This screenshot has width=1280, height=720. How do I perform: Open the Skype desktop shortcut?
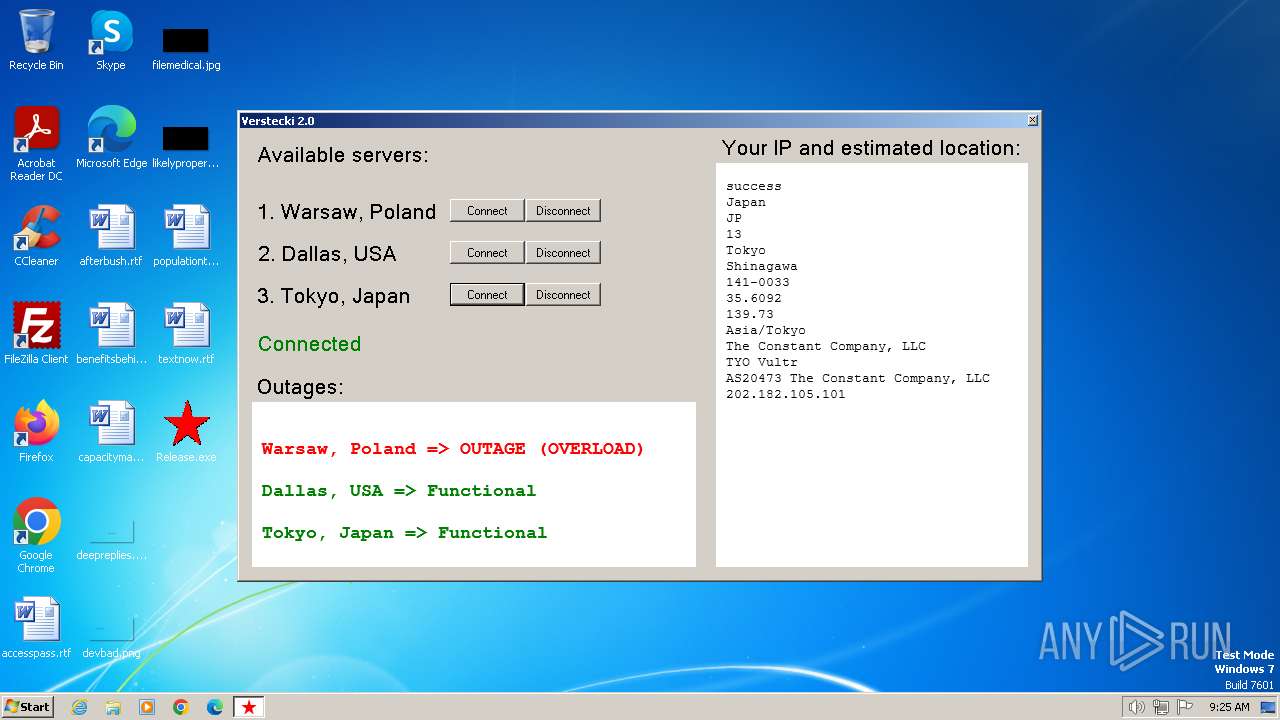[x=111, y=40]
